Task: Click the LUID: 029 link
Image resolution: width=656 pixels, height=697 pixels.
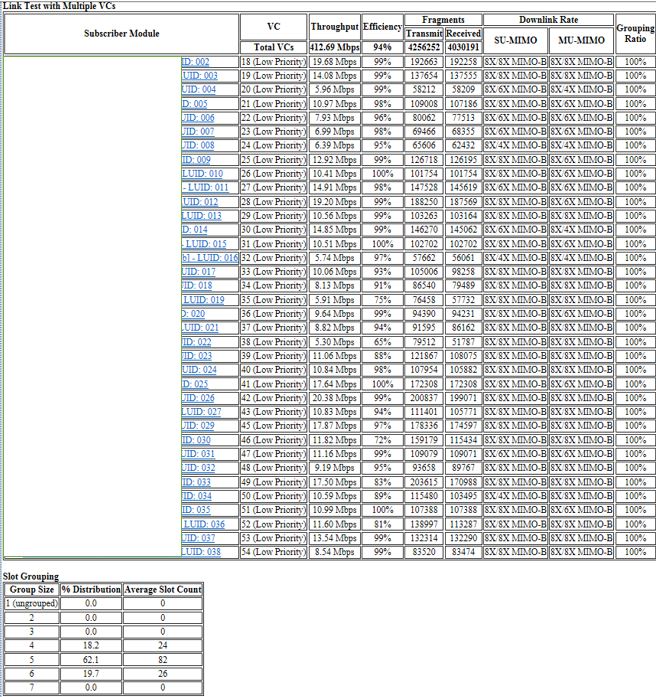Action: [197, 425]
